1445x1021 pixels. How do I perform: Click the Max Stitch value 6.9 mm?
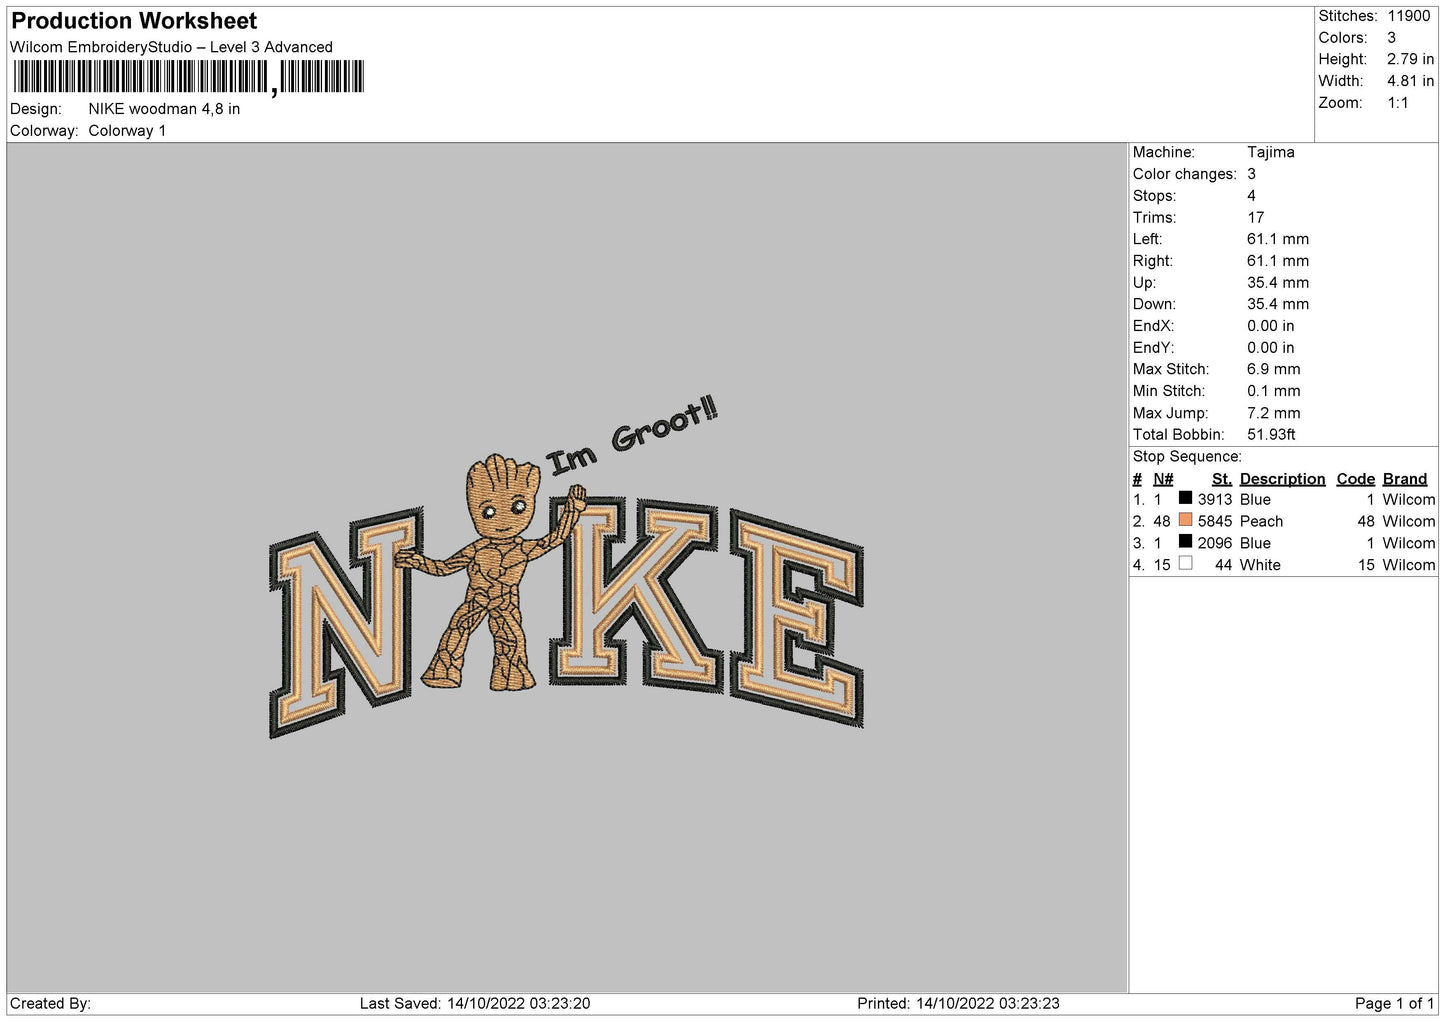click(x=1273, y=369)
